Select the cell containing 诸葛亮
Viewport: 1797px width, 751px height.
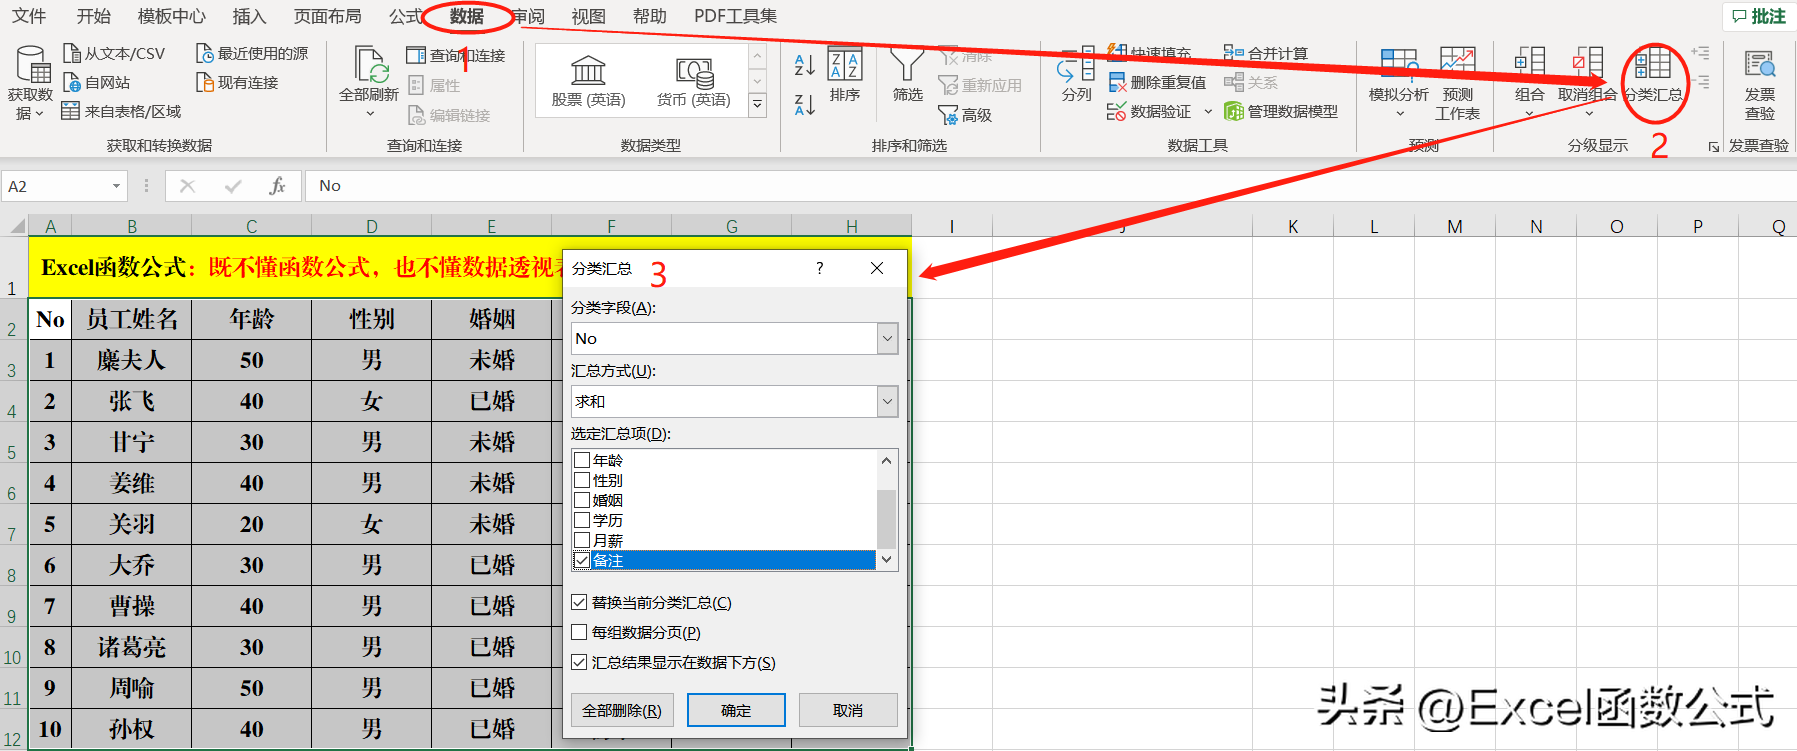(131, 647)
